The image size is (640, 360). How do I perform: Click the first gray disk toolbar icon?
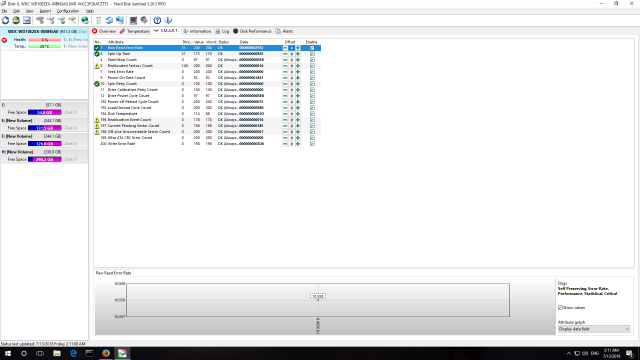pyautogui.click(x=40, y=20)
